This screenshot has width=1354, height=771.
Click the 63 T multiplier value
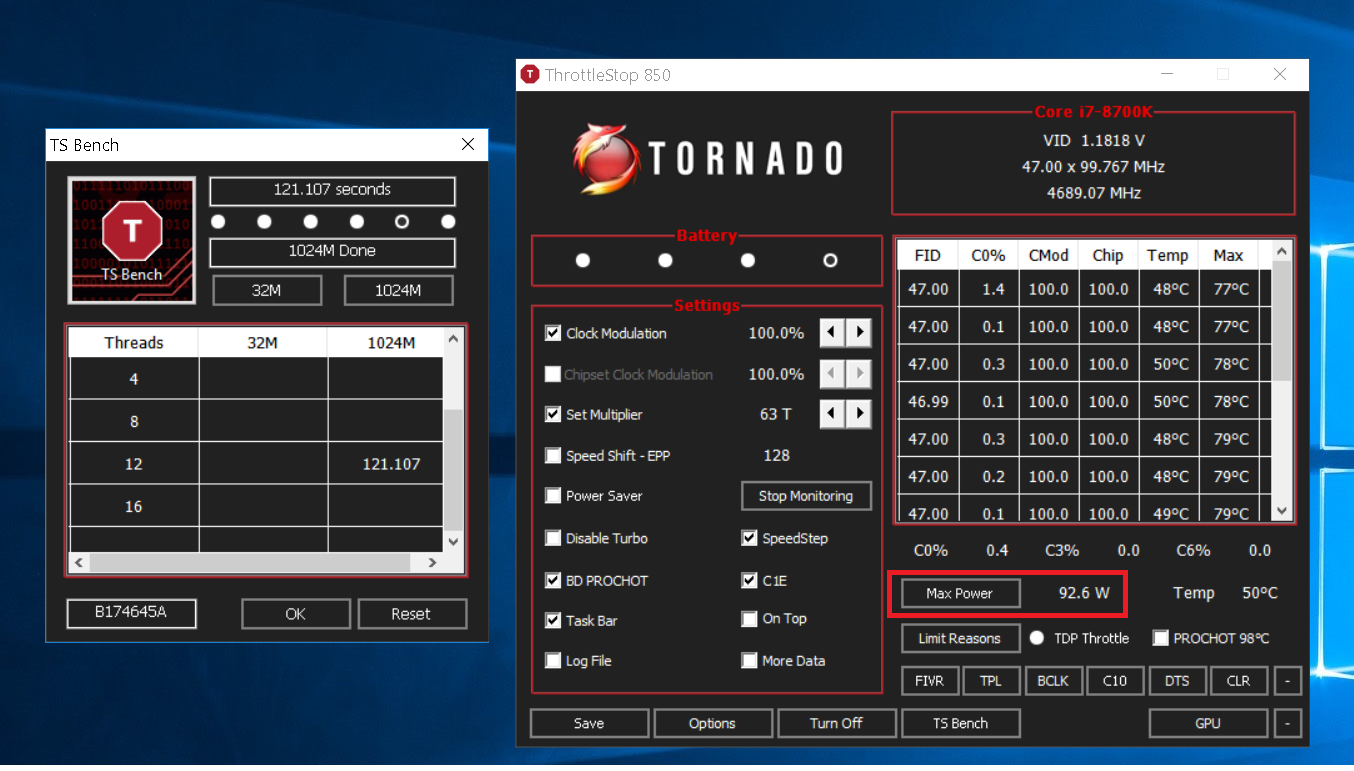click(x=775, y=414)
